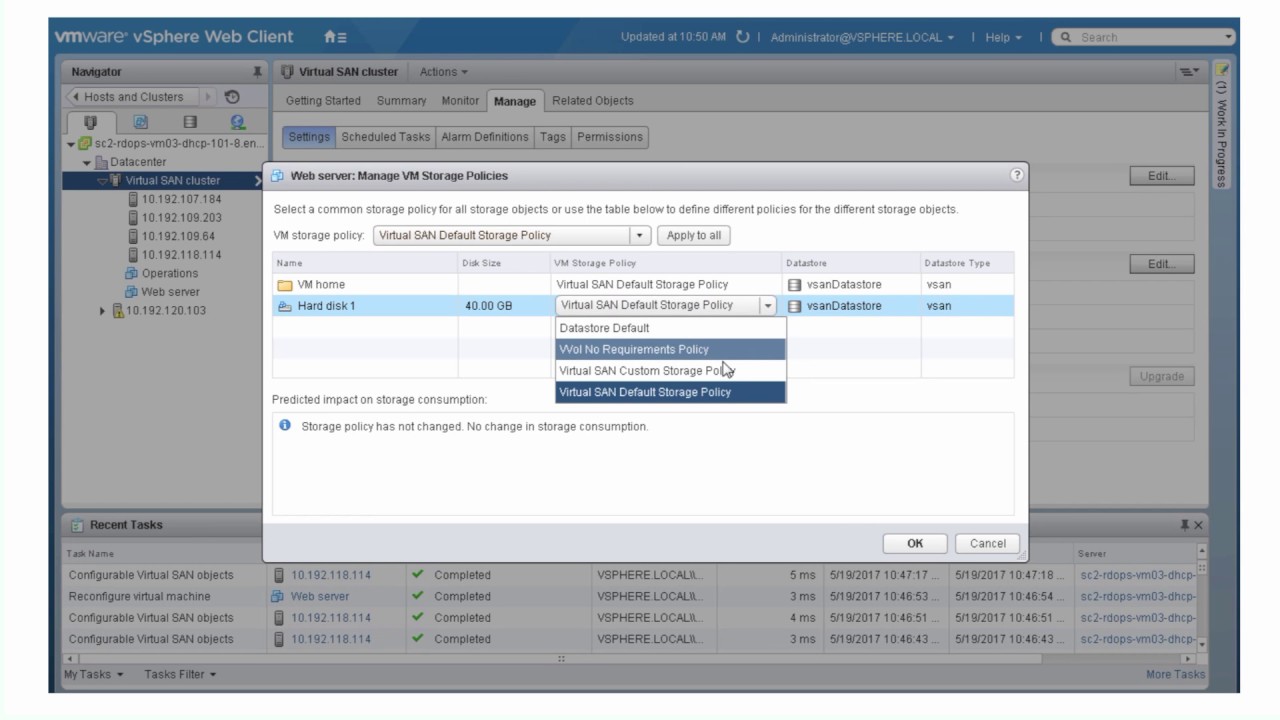Open the Tasks Filter dropdown
The height and width of the screenshot is (720, 1280).
click(x=180, y=674)
